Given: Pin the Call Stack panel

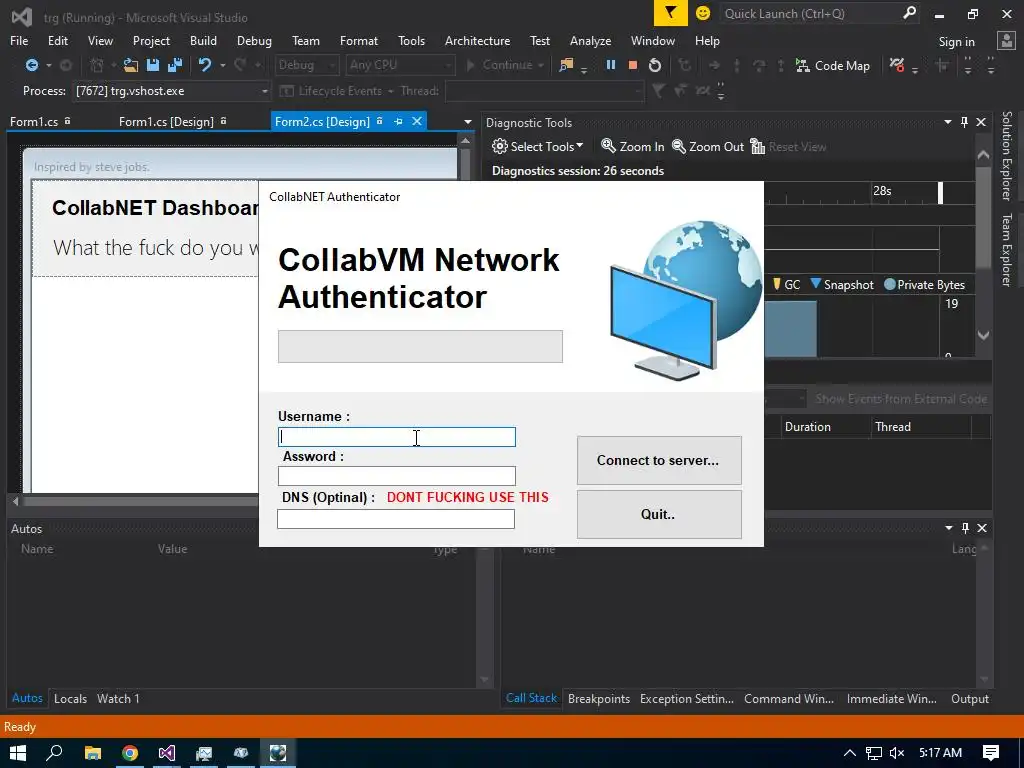Looking at the screenshot, I should [x=965, y=528].
